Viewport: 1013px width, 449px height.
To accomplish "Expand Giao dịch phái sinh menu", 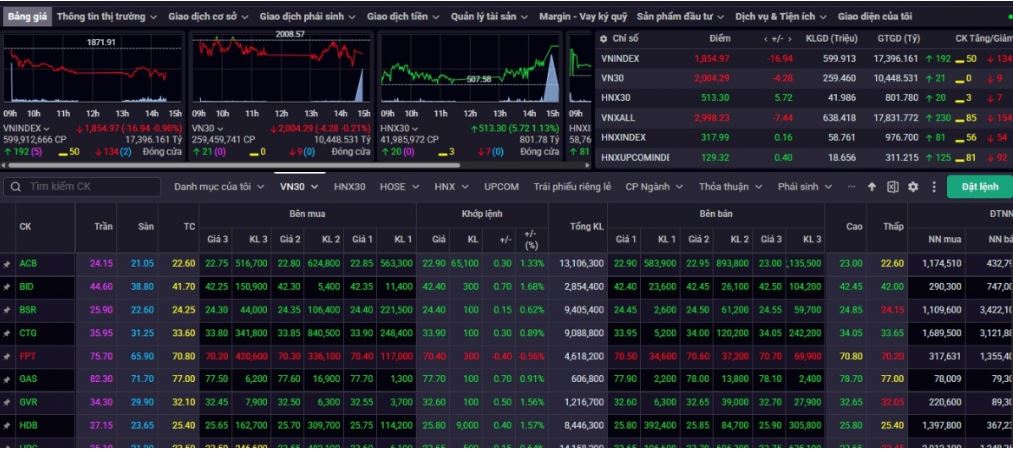I will 308,17.
